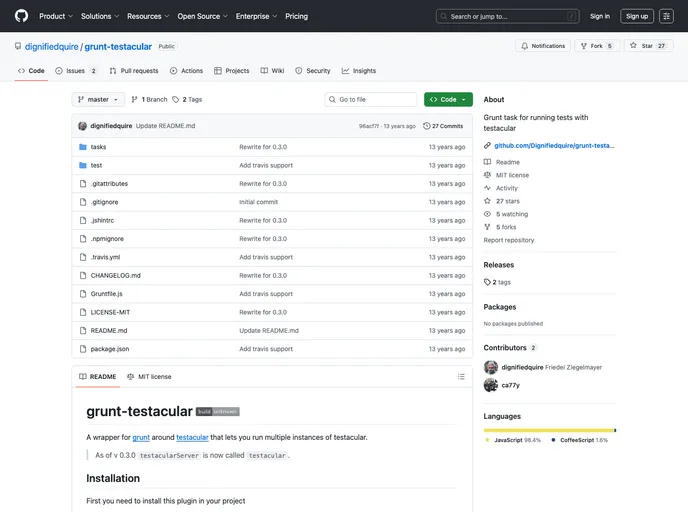Expand the Solutions menu

click(x=100, y=16)
